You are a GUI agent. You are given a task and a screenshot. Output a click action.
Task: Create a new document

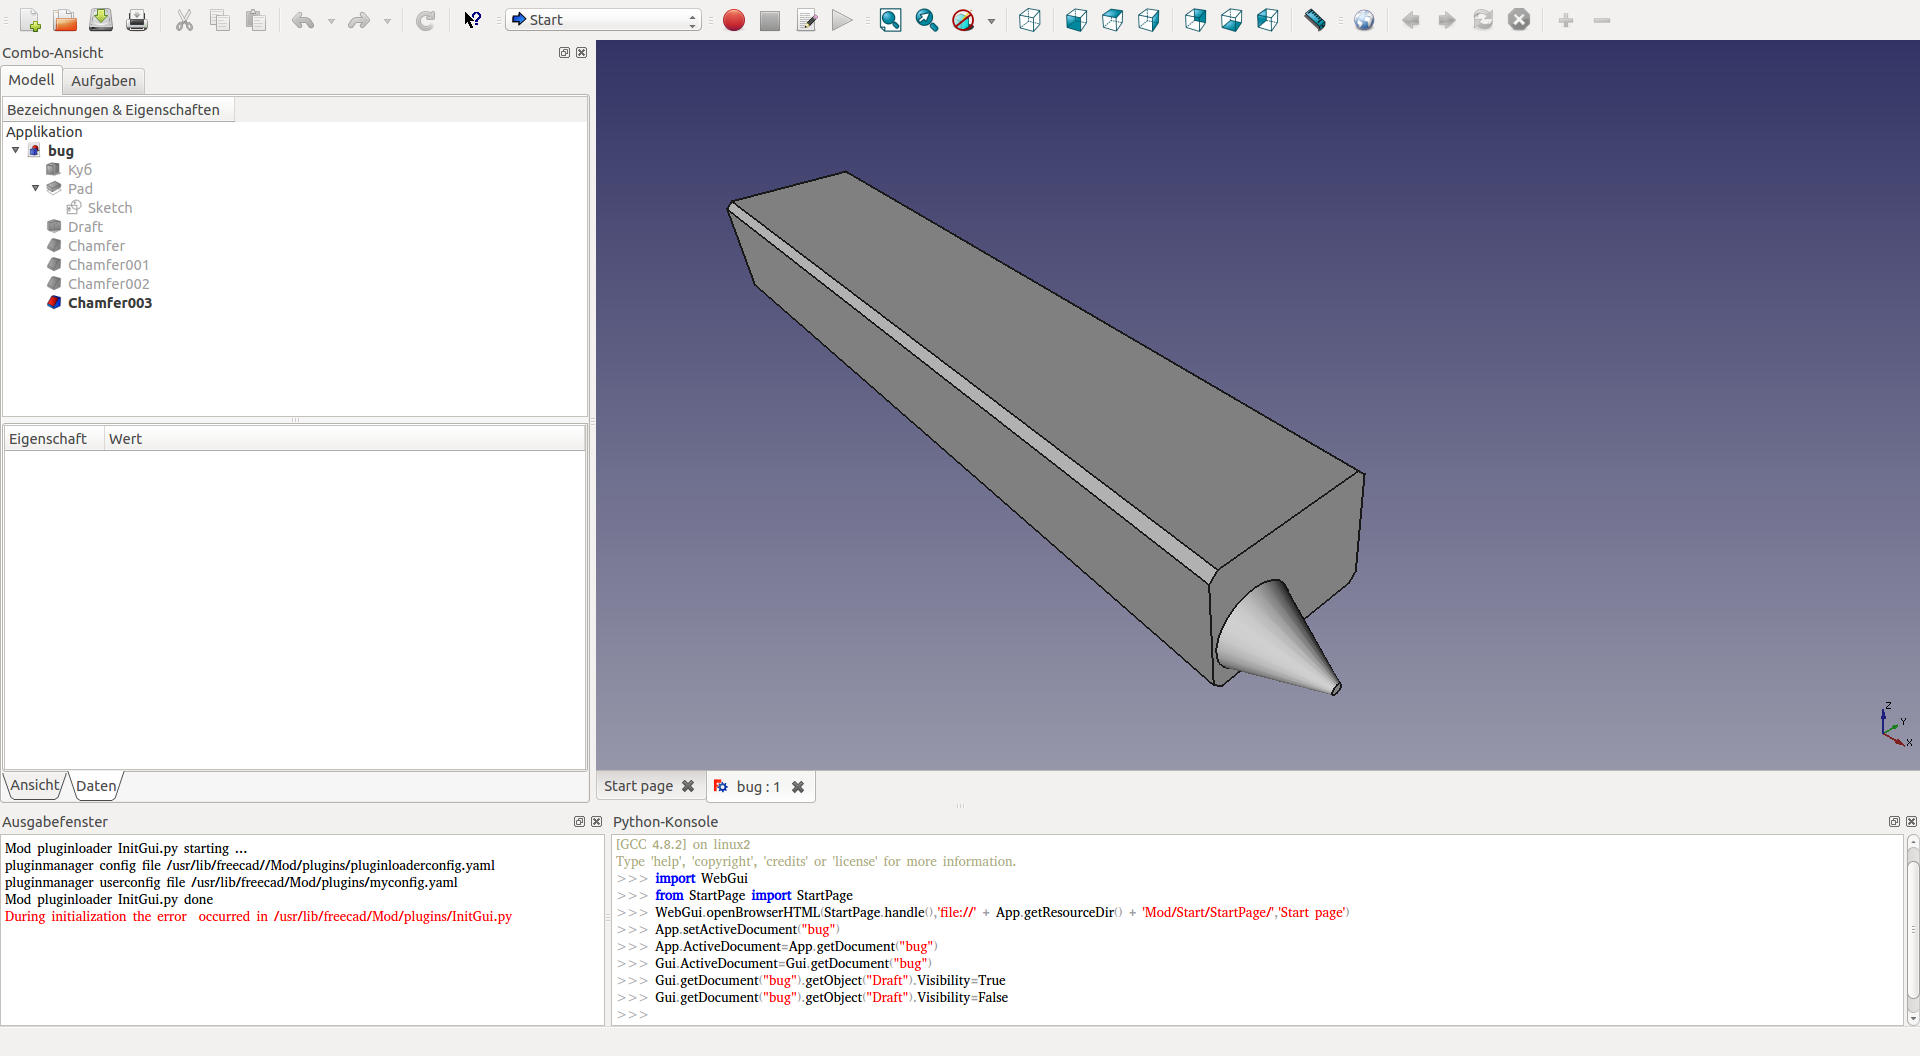tap(30, 20)
